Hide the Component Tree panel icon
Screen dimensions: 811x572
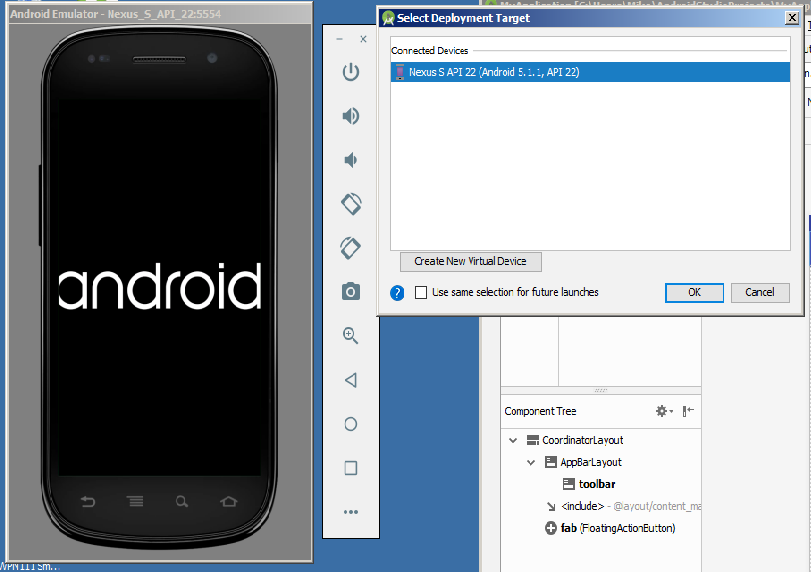pyautogui.click(x=688, y=411)
